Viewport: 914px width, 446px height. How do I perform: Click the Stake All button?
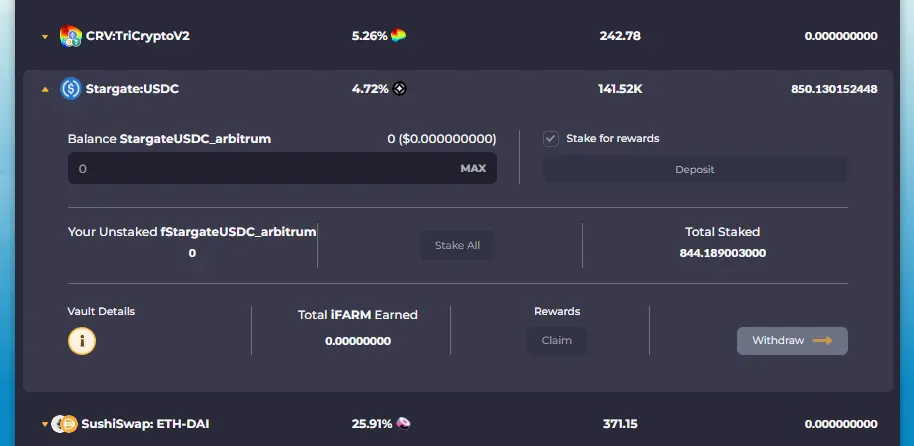(x=458, y=245)
